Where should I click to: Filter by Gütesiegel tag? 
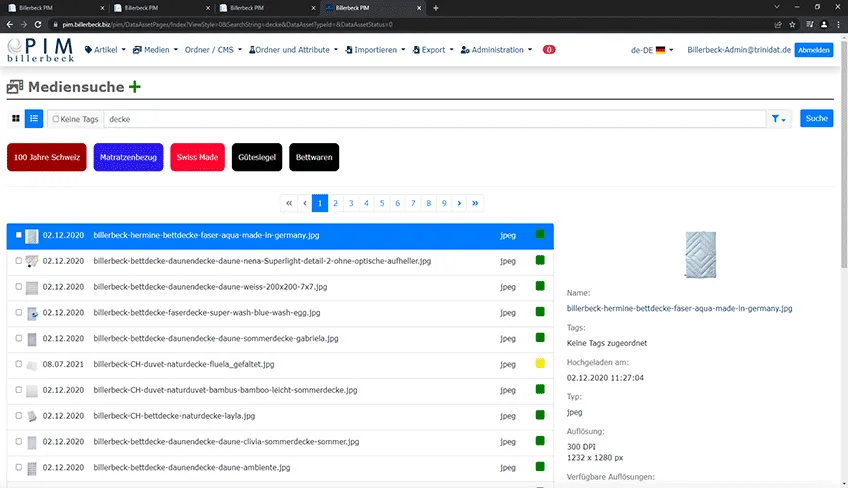pyautogui.click(x=257, y=157)
